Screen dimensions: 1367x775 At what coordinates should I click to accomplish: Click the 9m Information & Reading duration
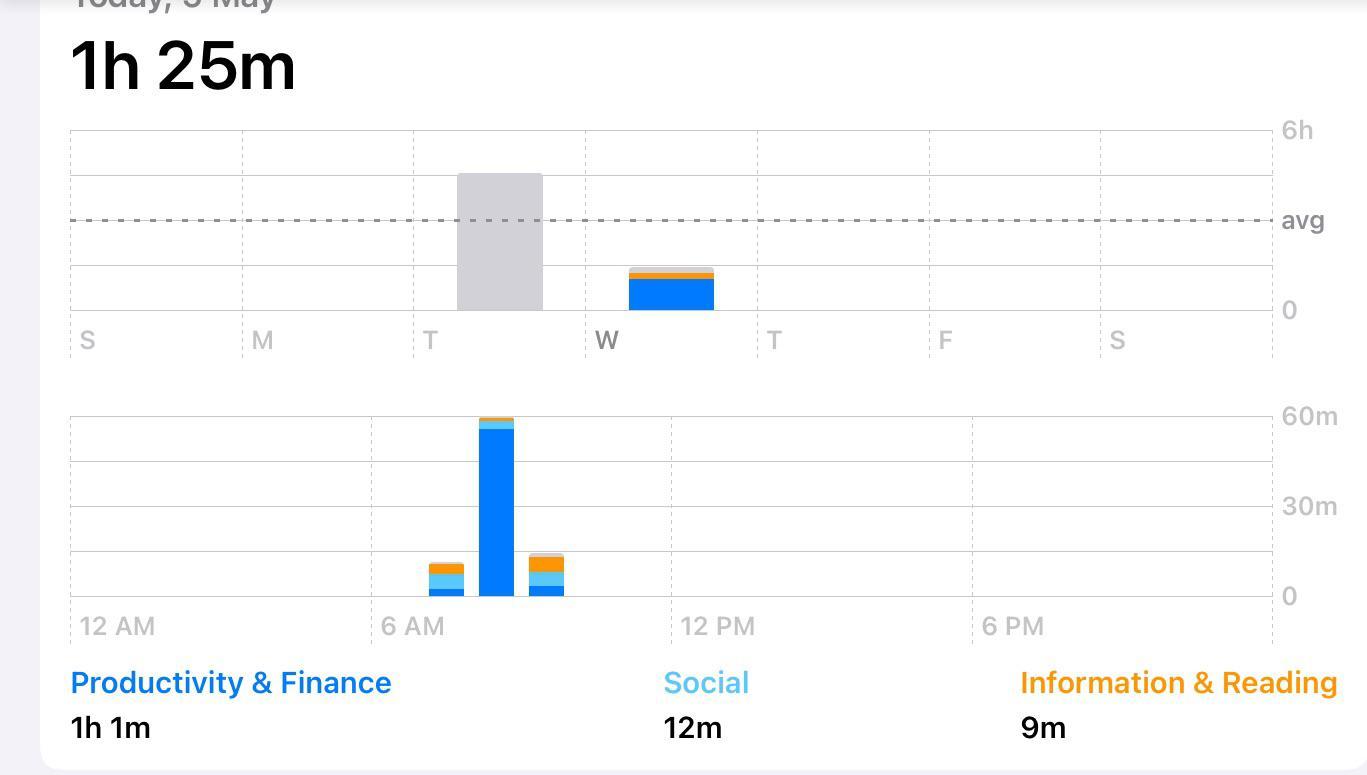1043,728
